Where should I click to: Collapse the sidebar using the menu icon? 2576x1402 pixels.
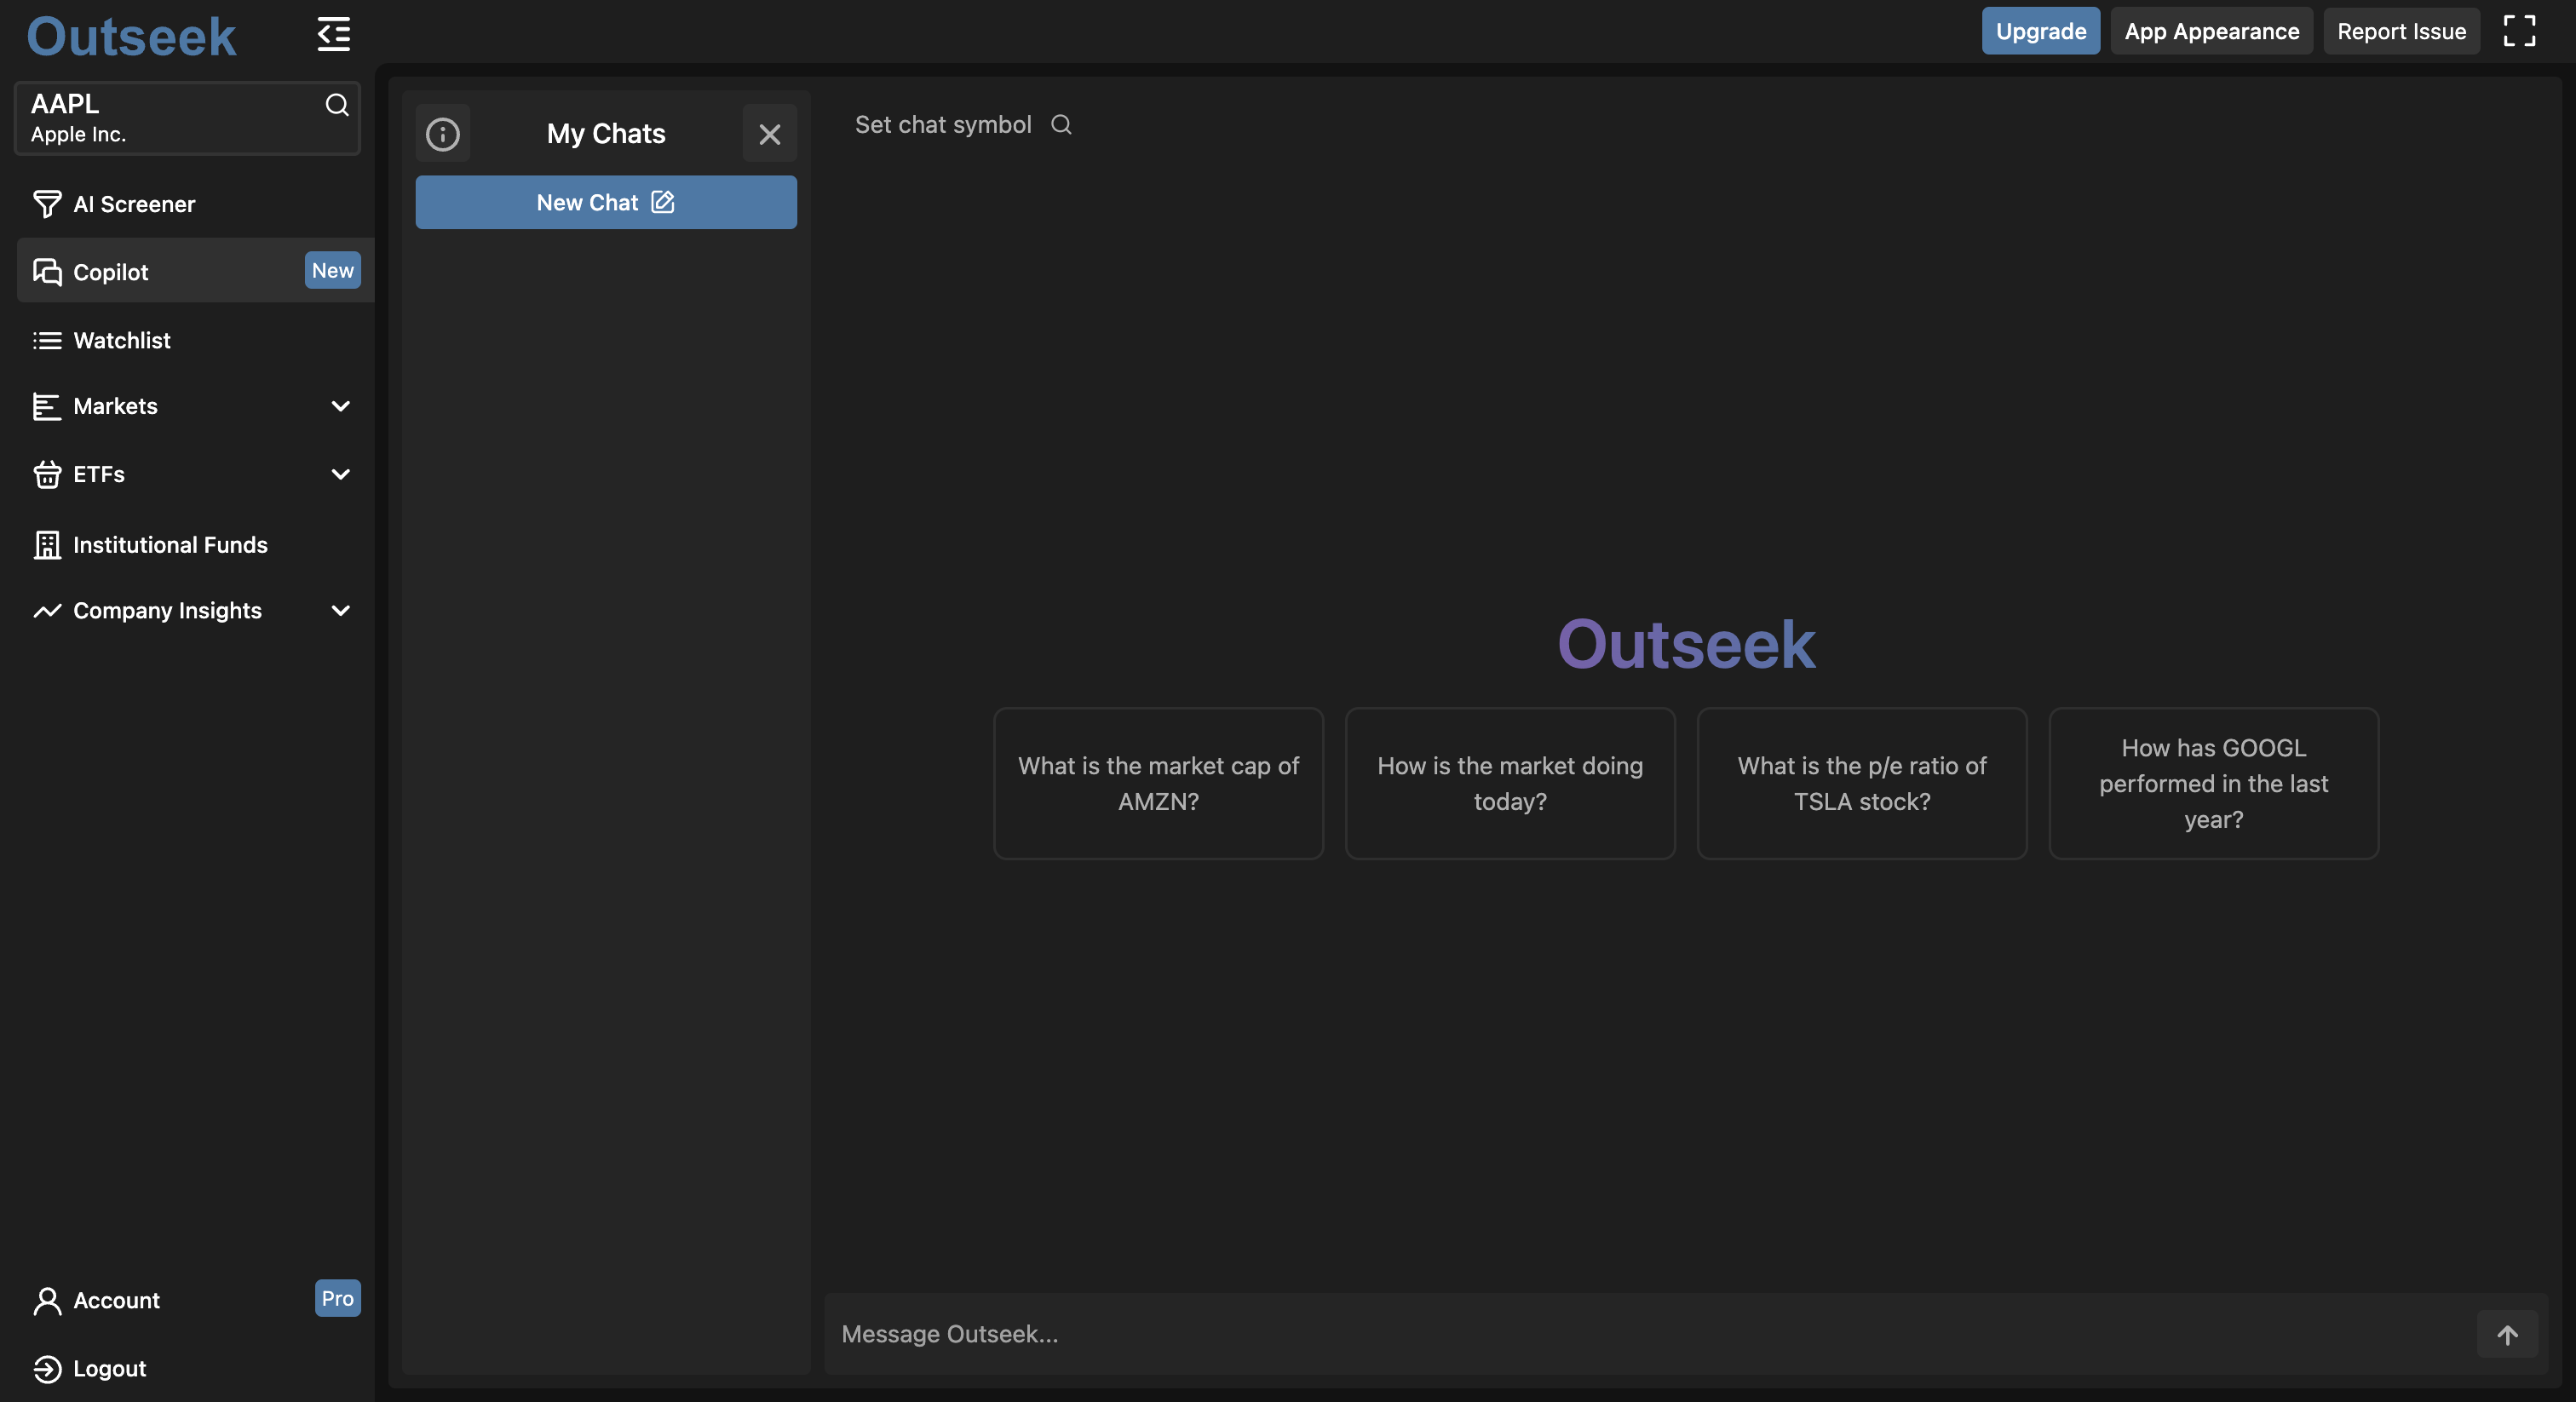tap(333, 34)
